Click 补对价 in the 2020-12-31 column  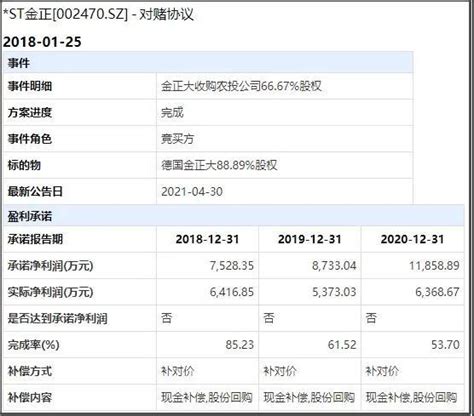point(382,371)
